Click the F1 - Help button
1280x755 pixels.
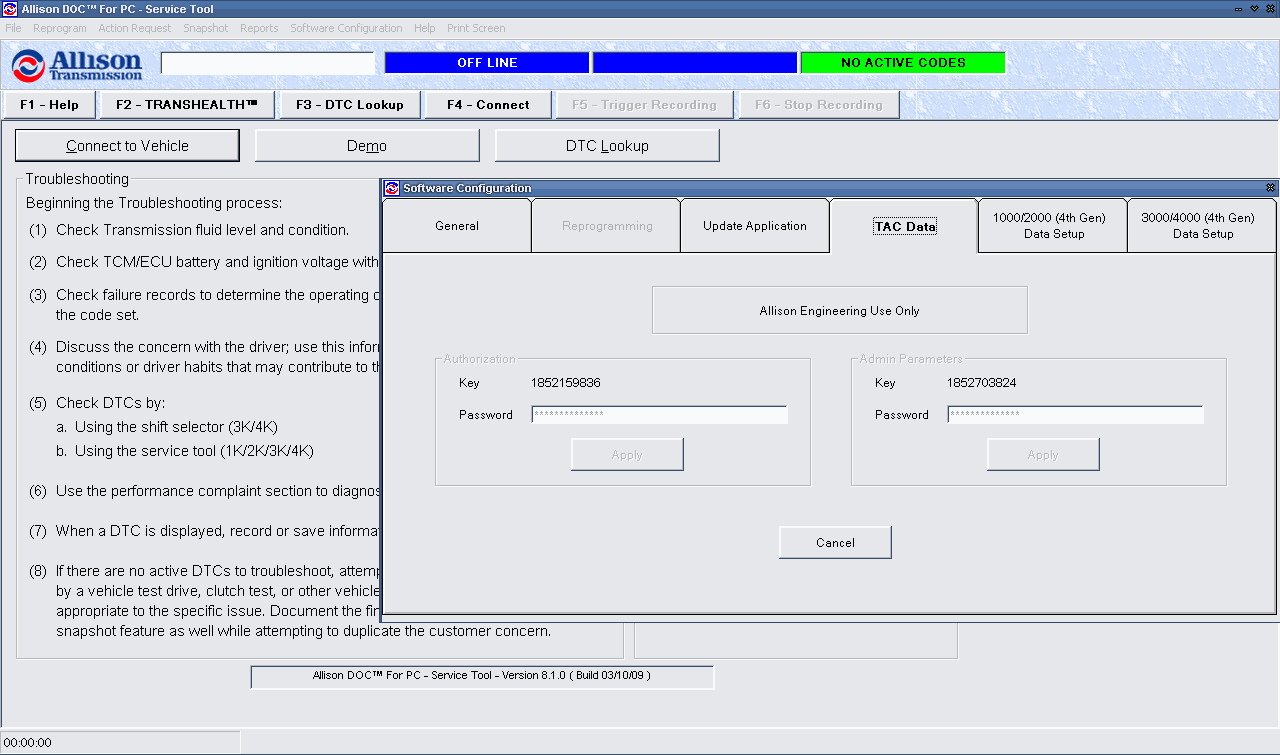click(x=49, y=105)
